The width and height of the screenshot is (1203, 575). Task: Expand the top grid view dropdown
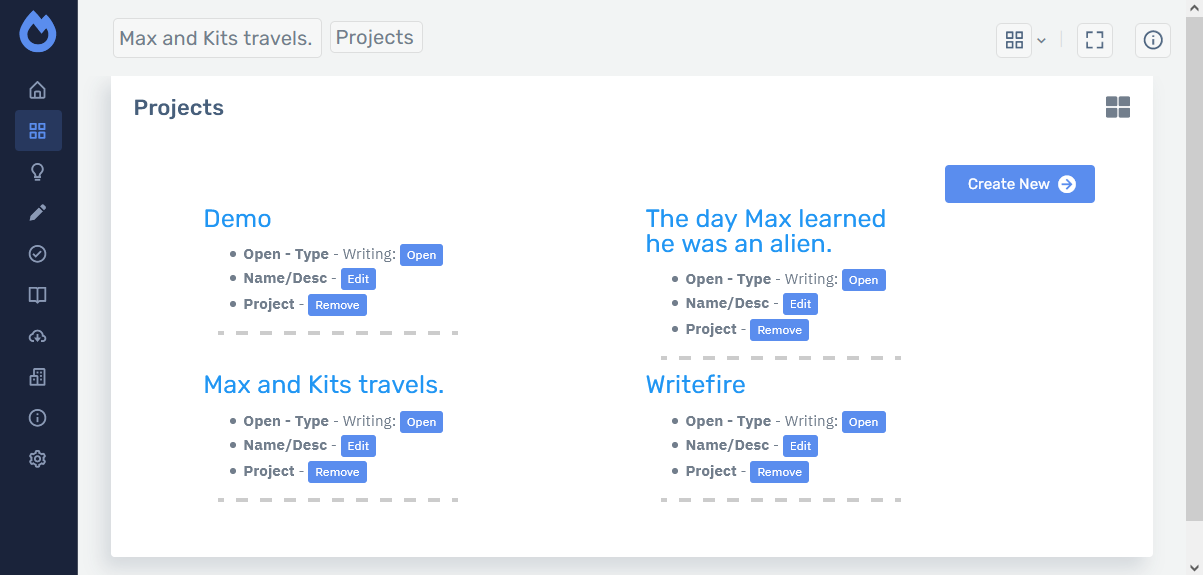tap(1014, 40)
